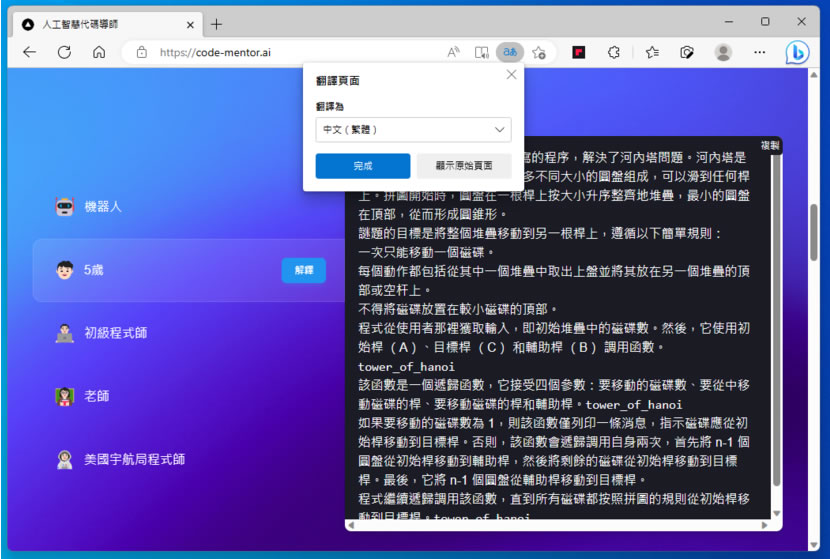View site info via the lock icon

click(x=141, y=52)
